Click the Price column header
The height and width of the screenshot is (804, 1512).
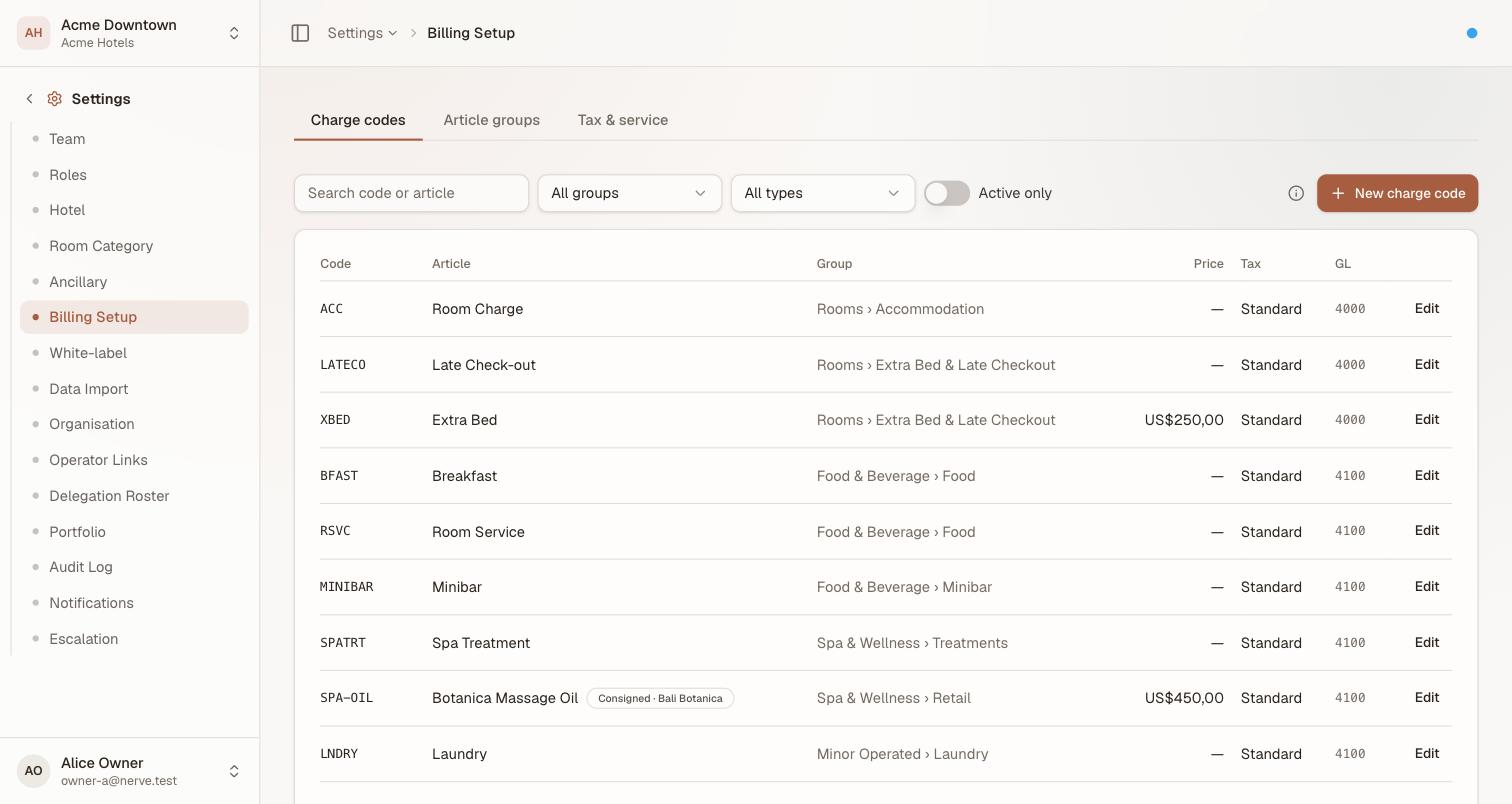[x=1208, y=264]
